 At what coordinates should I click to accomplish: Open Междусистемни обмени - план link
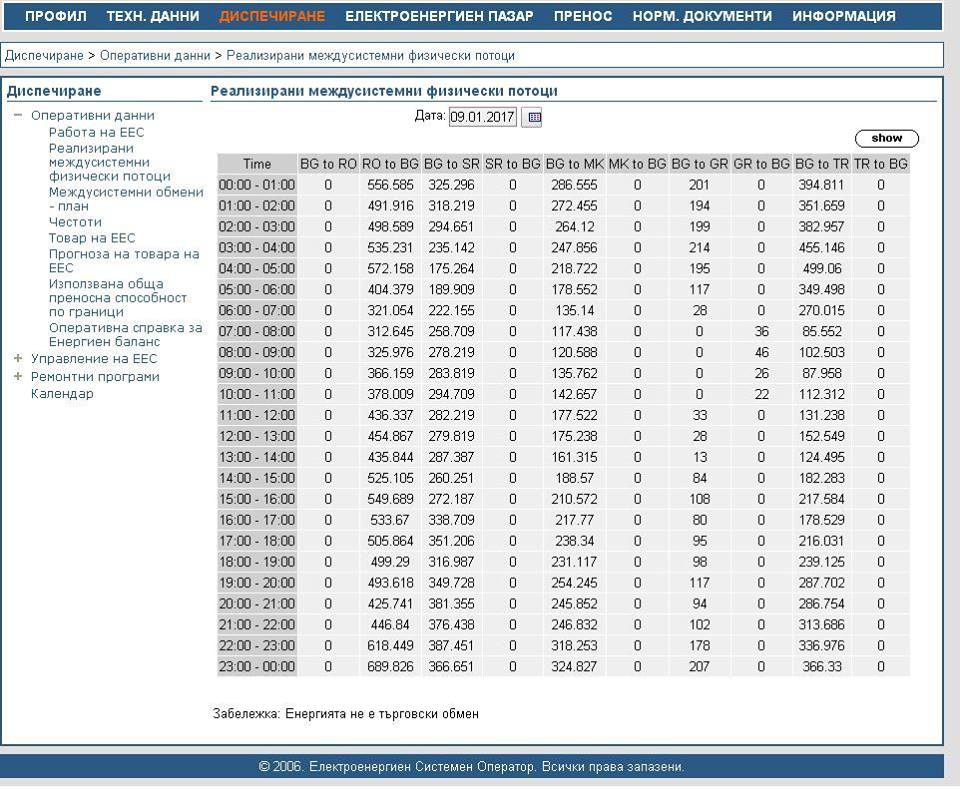(126, 199)
